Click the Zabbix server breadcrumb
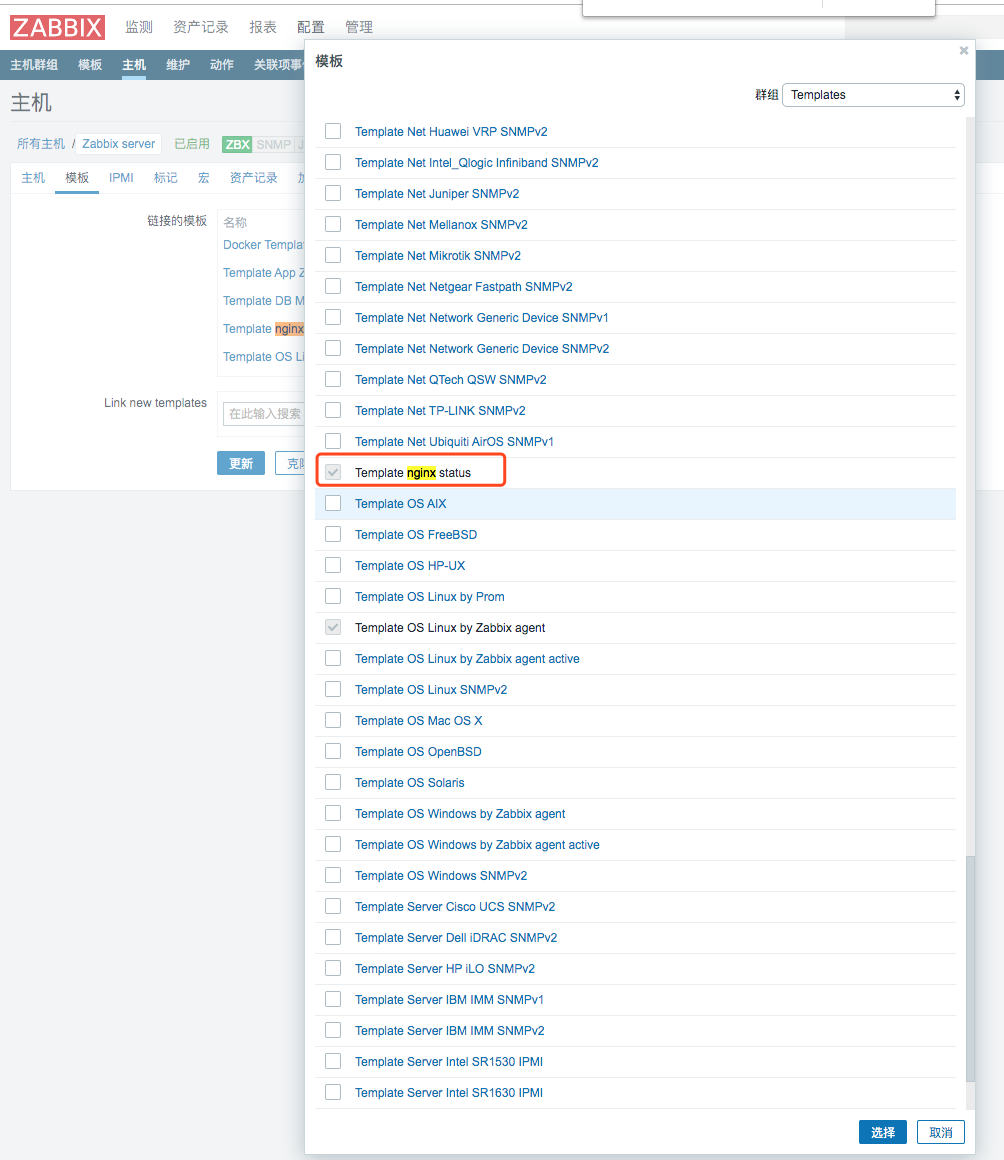This screenshot has width=1004, height=1160. (x=118, y=144)
